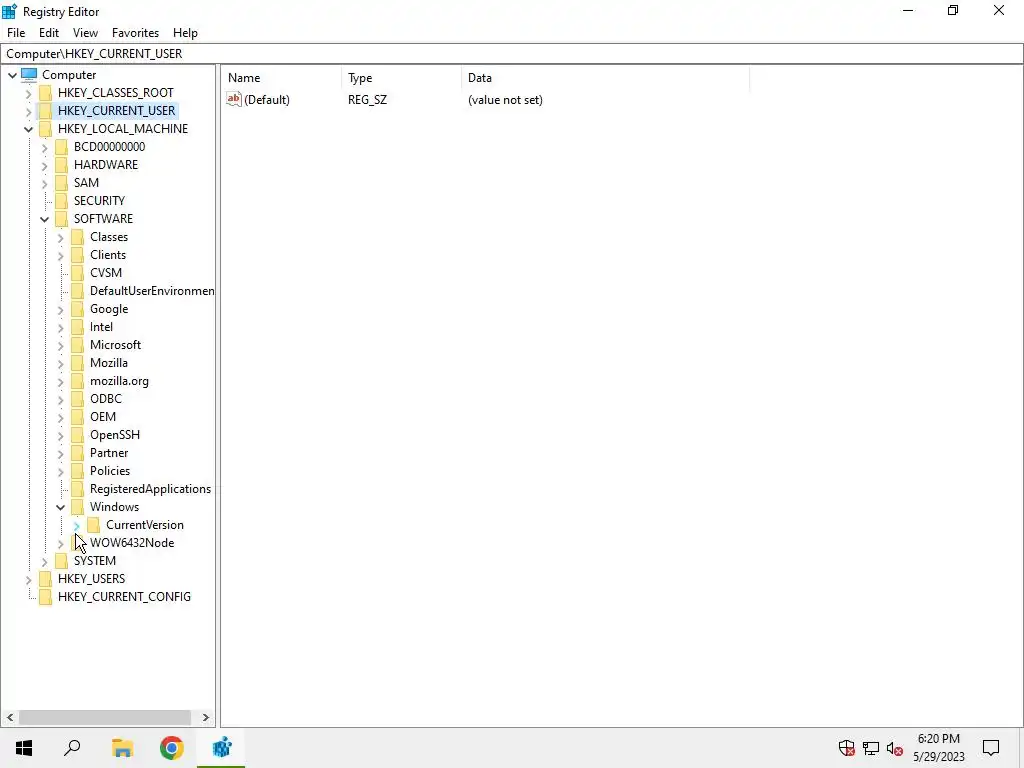Click the HARDWARE folder icon
The image size is (1024, 768).
[x=61, y=165]
